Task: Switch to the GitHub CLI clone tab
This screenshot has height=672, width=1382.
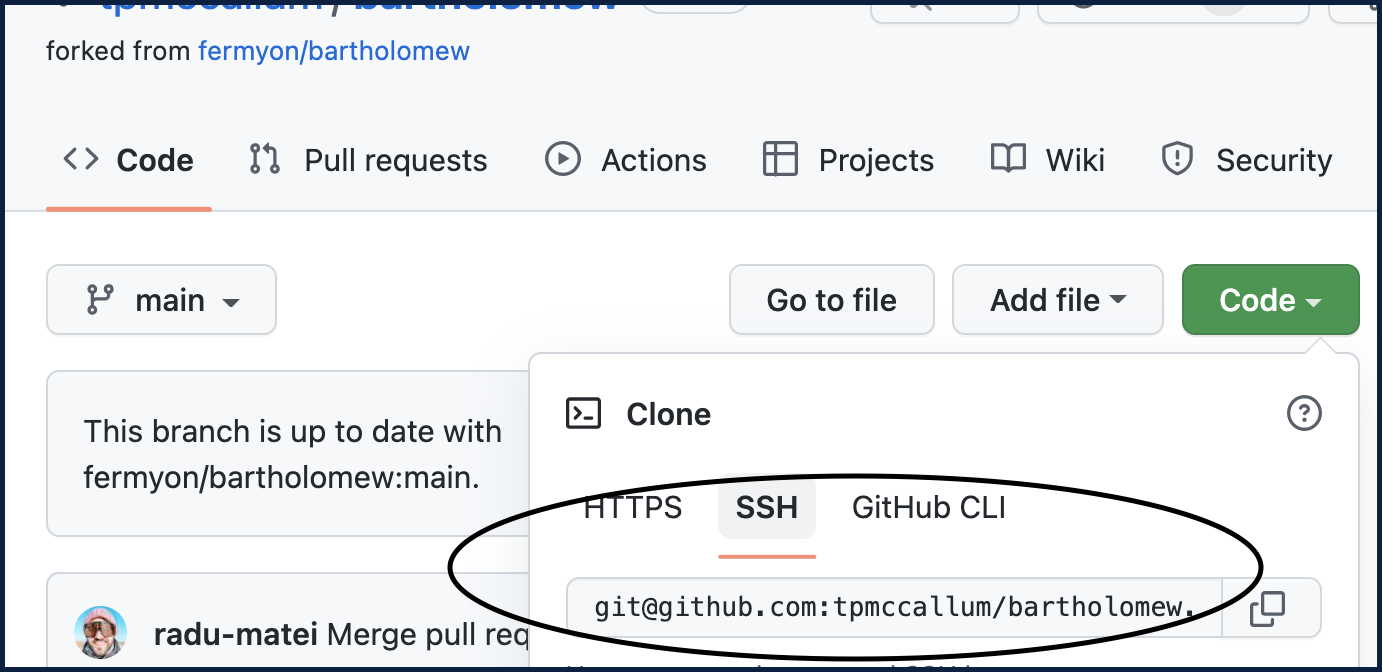Action: click(928, 508)
